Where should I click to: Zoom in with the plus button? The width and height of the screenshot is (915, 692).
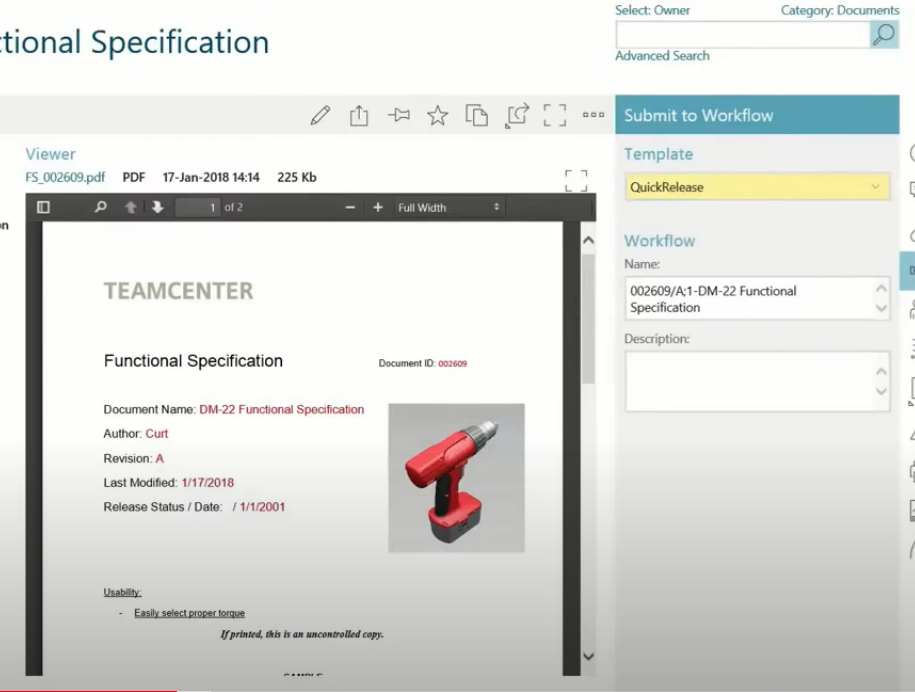(378, 207)
